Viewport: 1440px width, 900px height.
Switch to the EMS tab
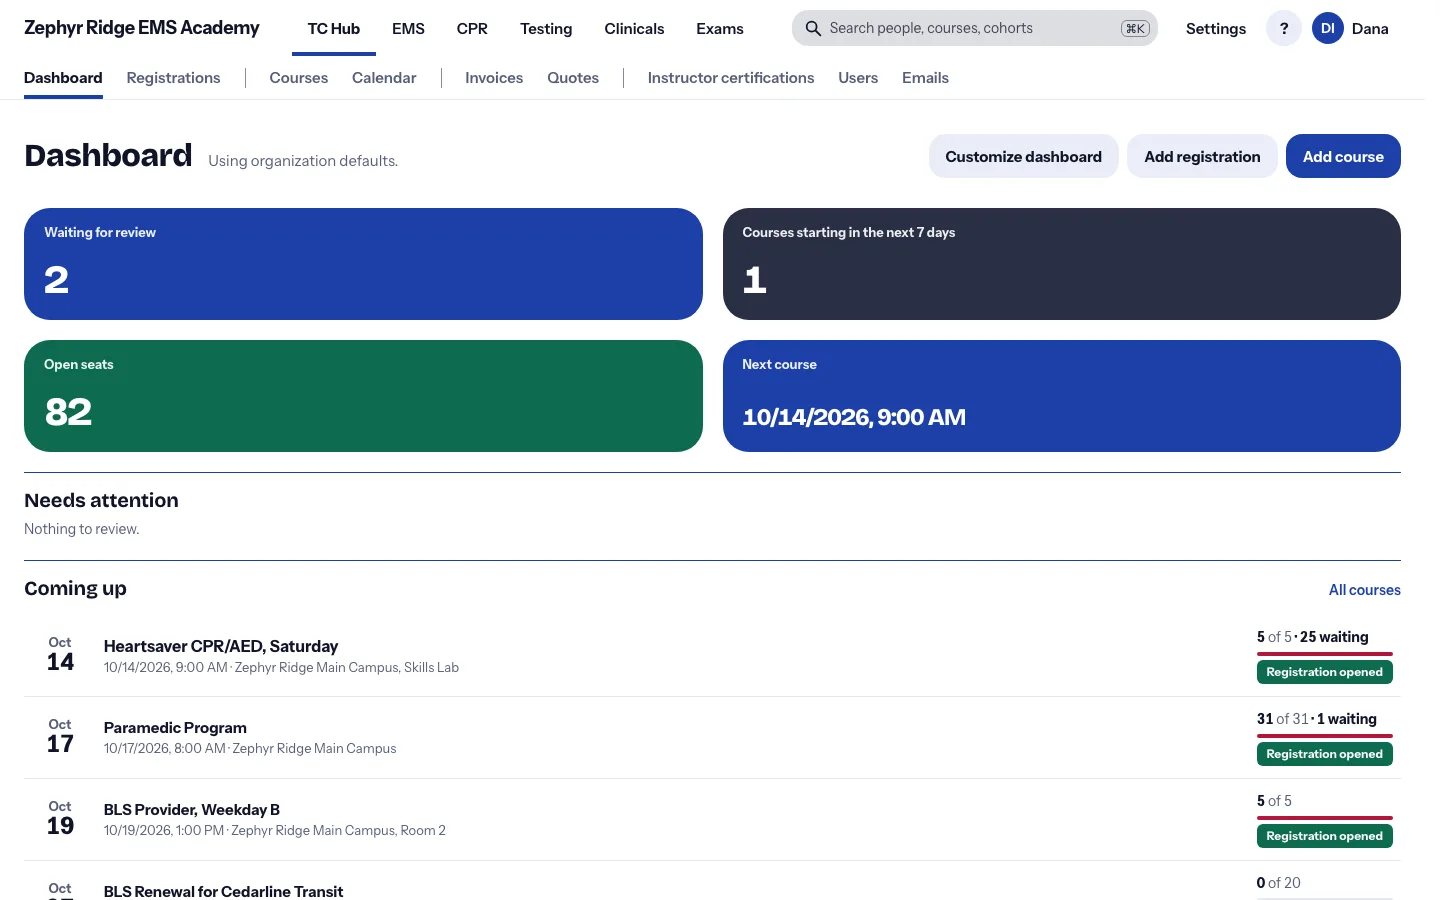click(408, 28)
